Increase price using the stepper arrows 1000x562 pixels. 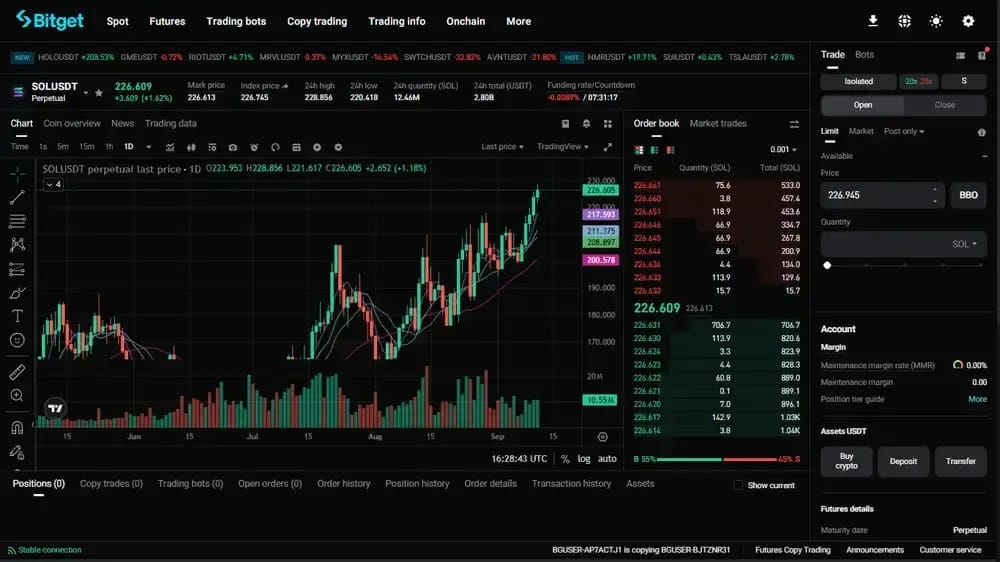(x=935, y=189)
